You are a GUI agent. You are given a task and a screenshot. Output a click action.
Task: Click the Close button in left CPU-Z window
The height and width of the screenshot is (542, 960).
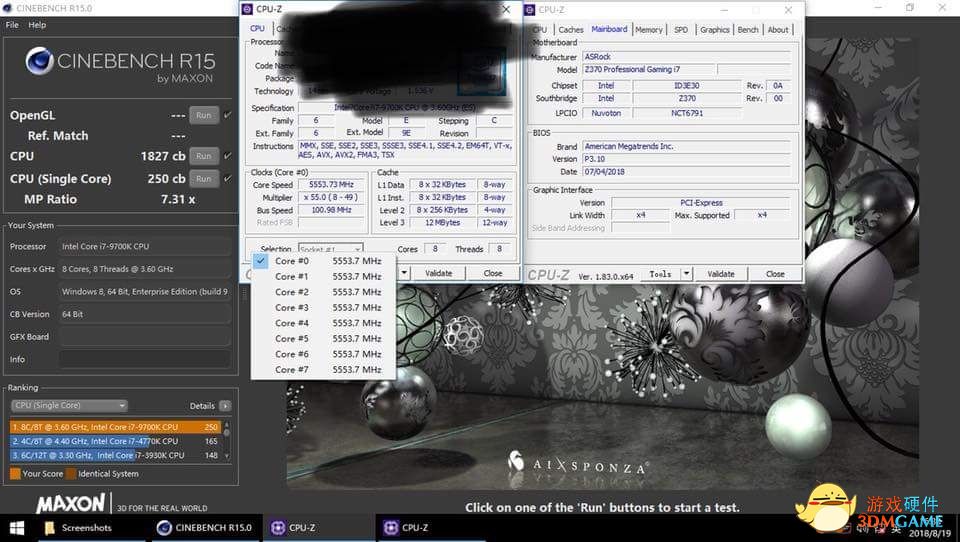pyautogui.click(x=493, y=273)
